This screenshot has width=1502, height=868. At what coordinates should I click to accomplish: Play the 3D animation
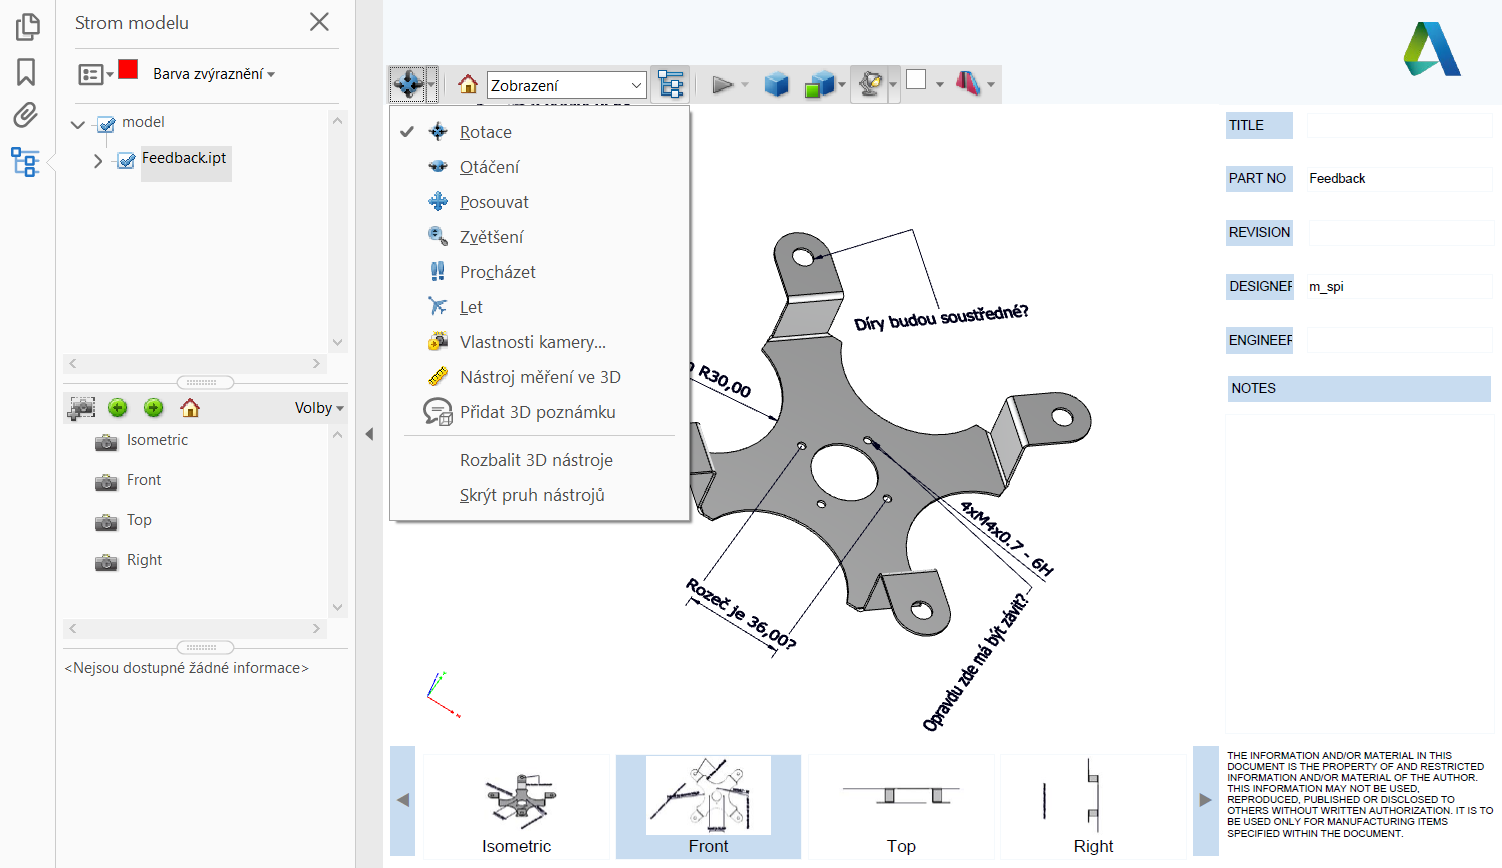[722, 84]
